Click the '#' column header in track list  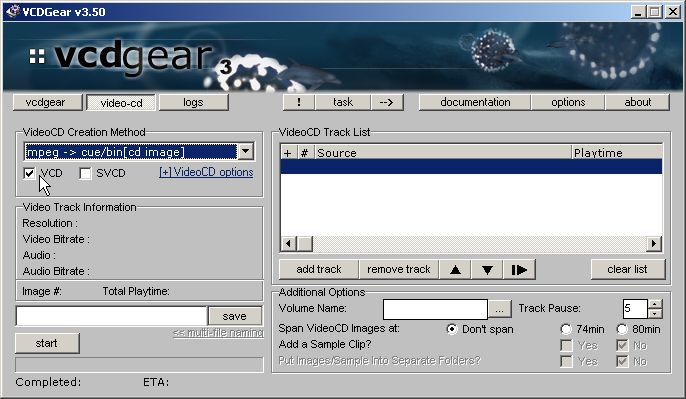click(304, 153)
